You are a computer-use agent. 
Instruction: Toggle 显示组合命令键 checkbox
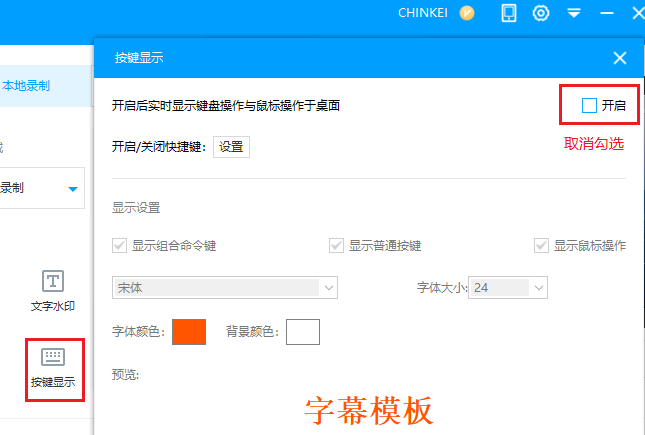click(x=121, y=245)
